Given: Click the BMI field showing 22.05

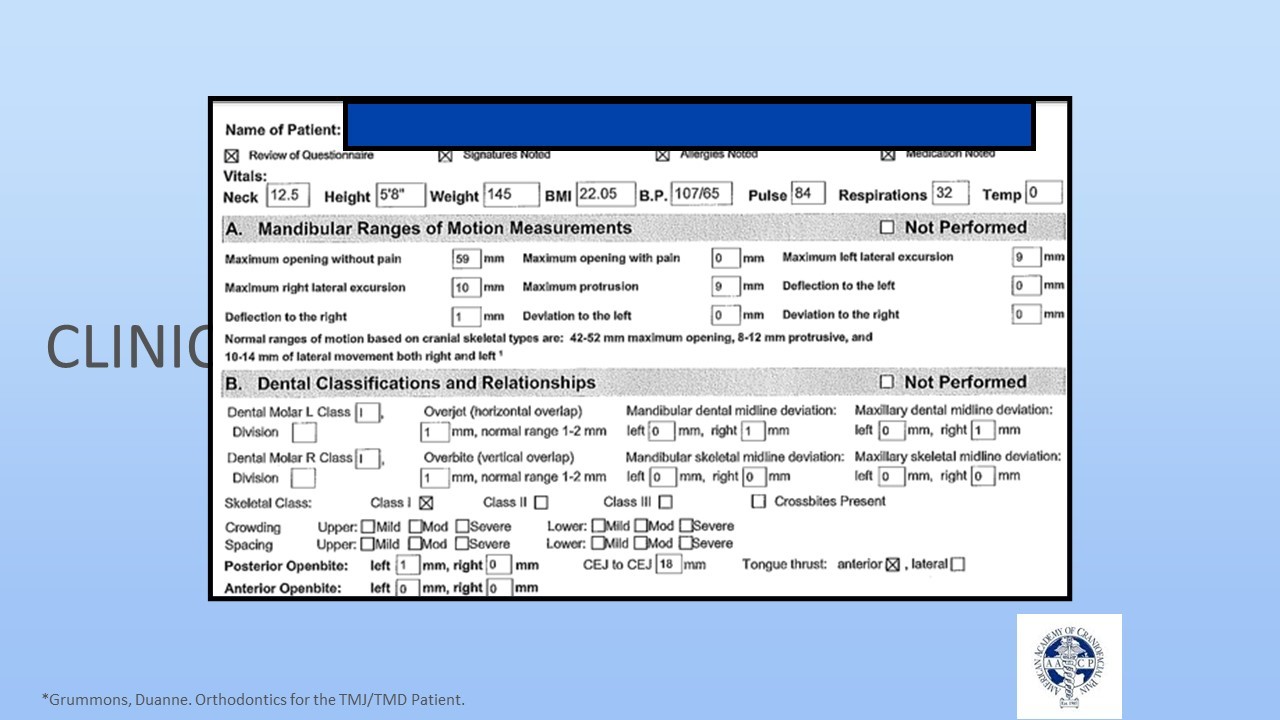Looking at the screenshot, I should tap(605, 194).
